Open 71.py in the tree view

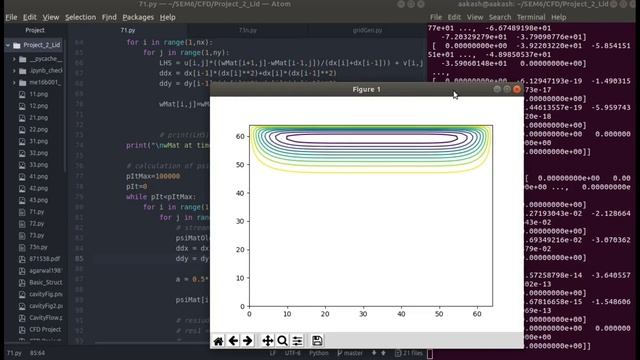click(37, 212)
